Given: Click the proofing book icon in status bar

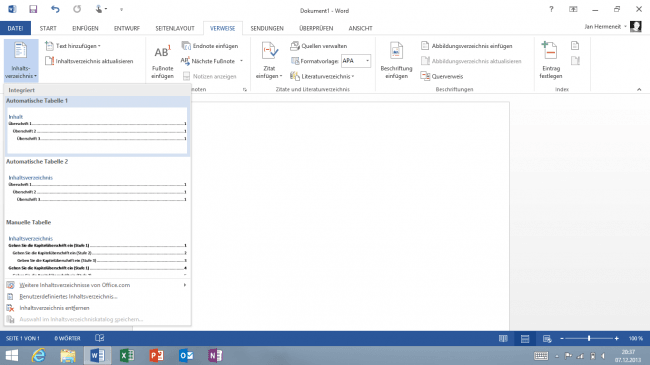Looking at the screenshot, I should coord(99,338).
